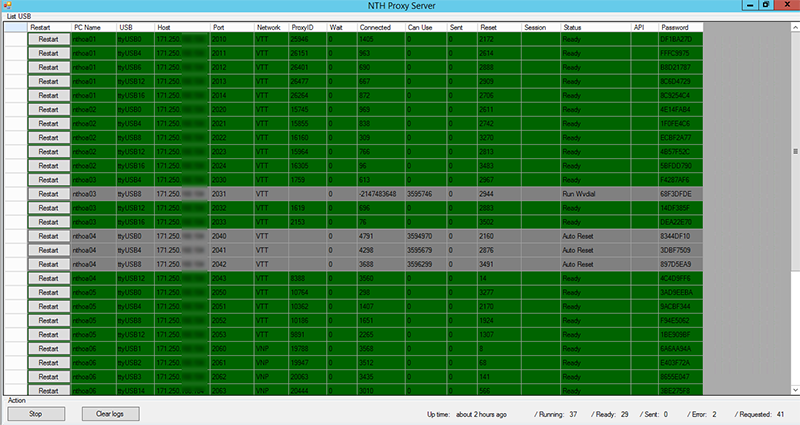This screenshot has width=800, height=425.
Task: Select the password cell 4E14FAB4
Action: tap(681, 110)
